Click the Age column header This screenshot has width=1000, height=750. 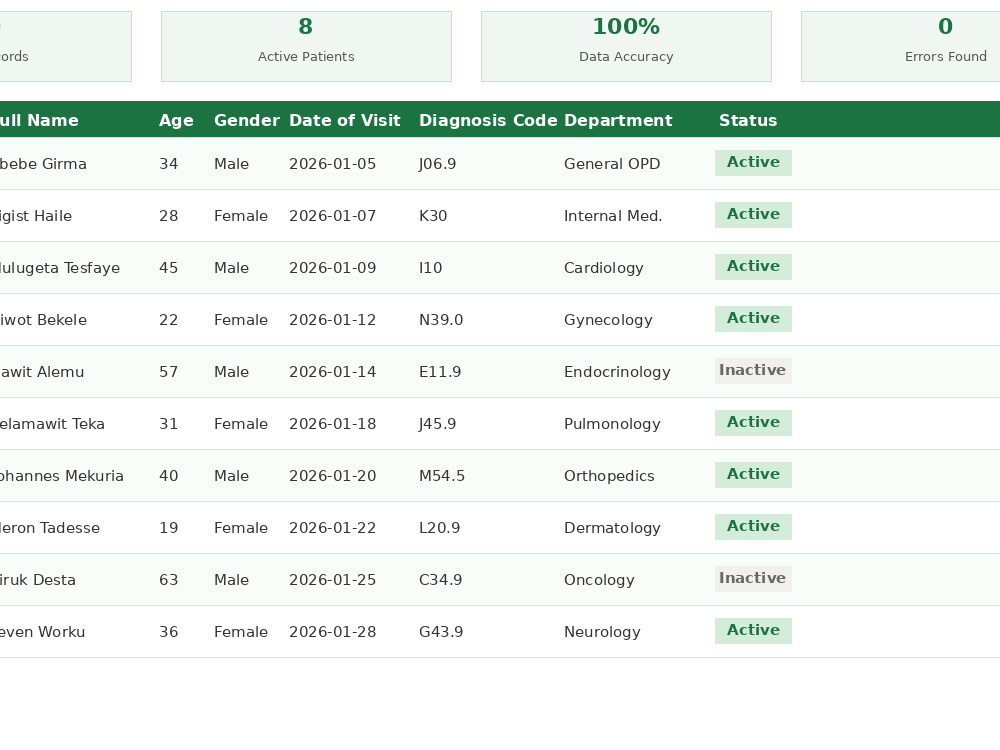click(176, 120)
